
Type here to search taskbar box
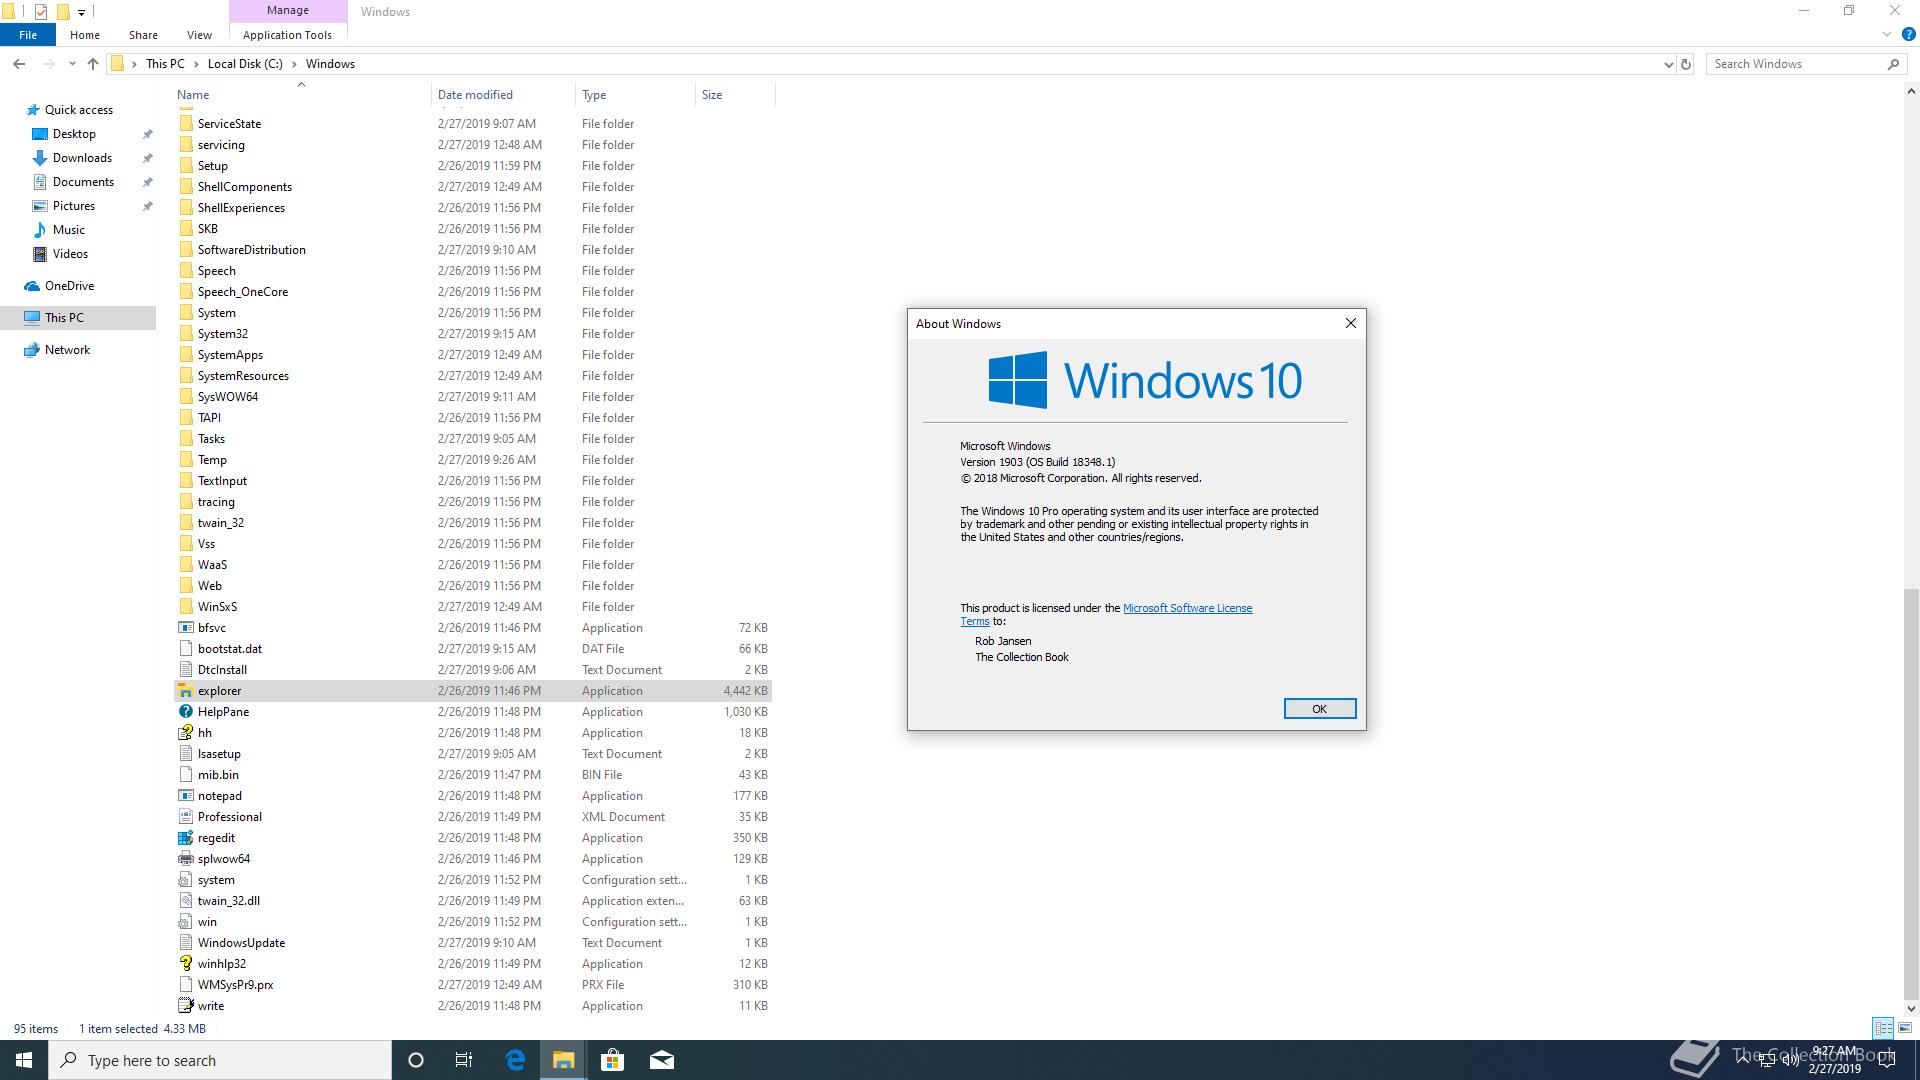[220, 1060]
